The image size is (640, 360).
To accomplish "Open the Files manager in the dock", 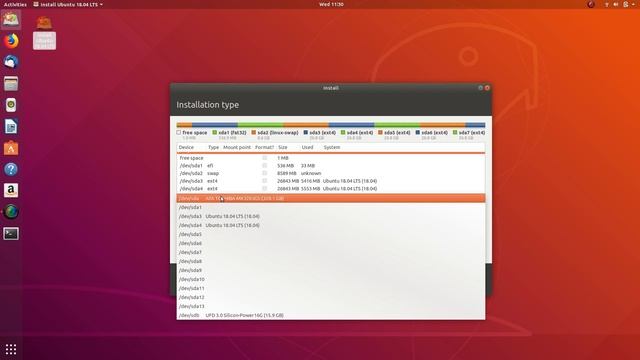I will 11,84.
